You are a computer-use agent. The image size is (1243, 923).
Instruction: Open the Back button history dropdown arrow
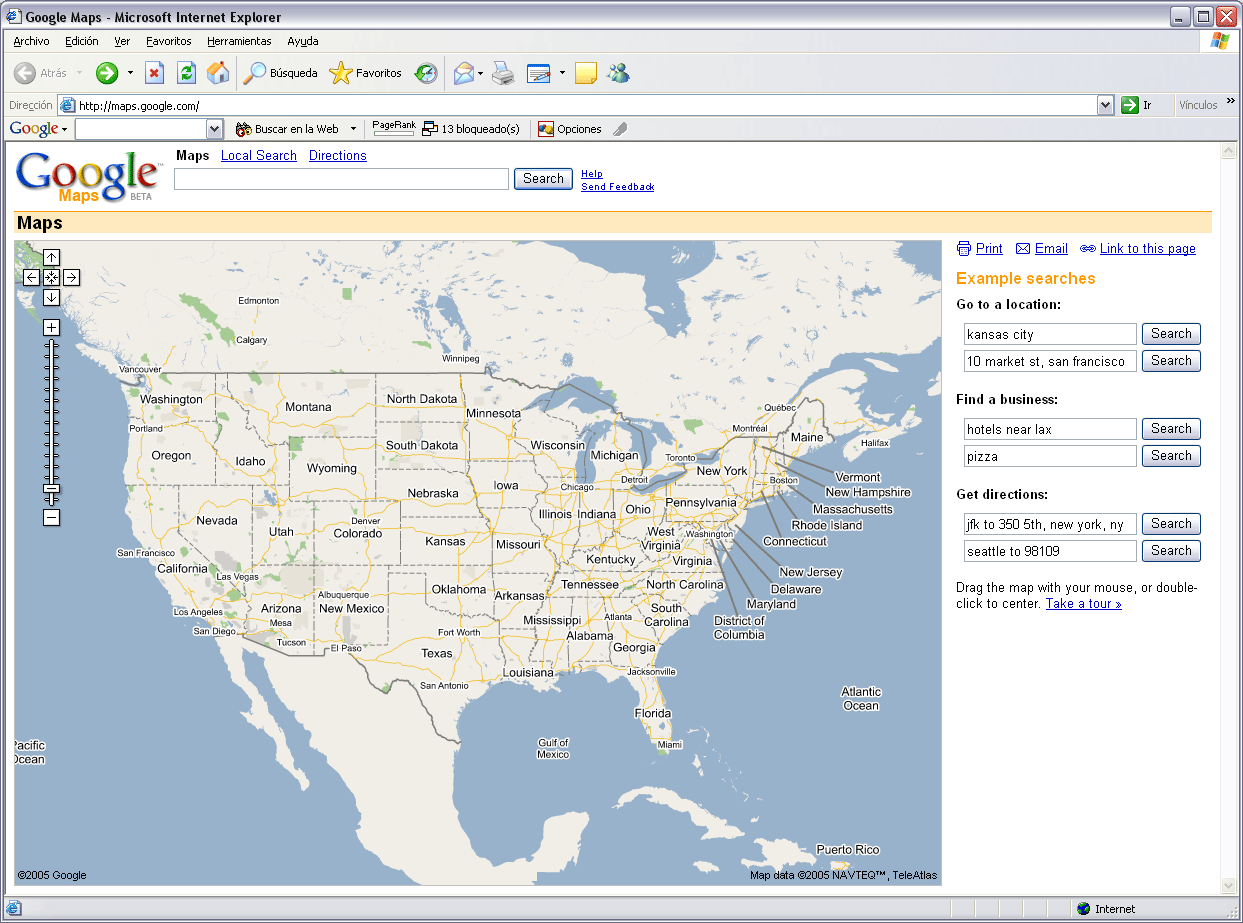[80, 73]
